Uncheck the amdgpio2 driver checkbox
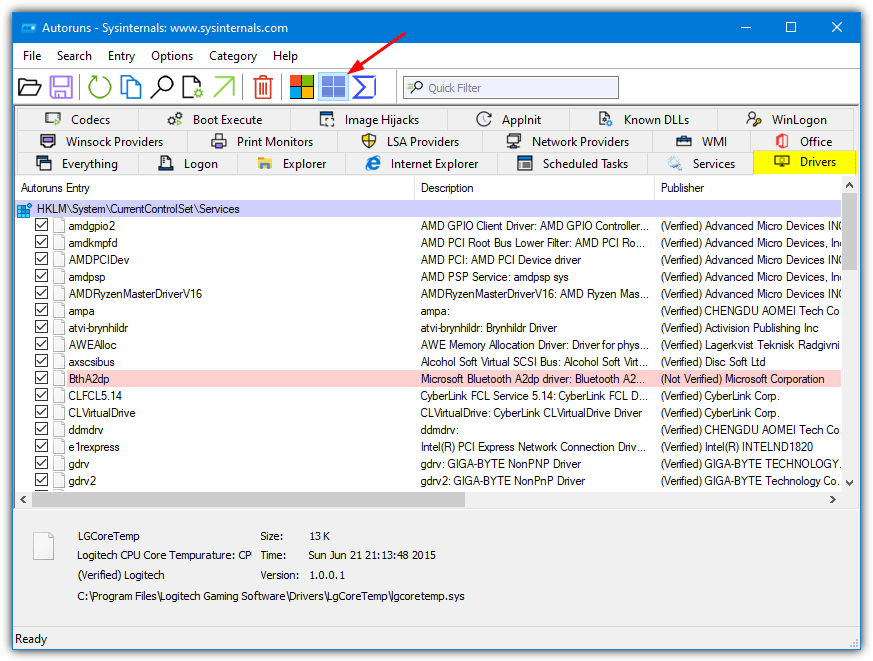Viewport: 873px width, 661px height. point(41,225)
